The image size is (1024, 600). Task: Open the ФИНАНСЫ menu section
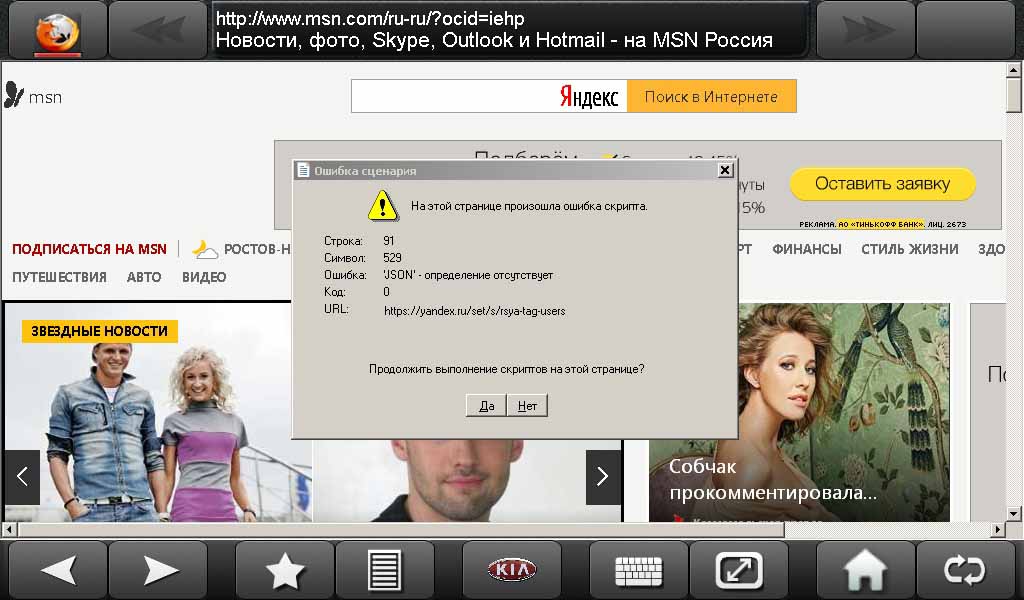(806, 249)
